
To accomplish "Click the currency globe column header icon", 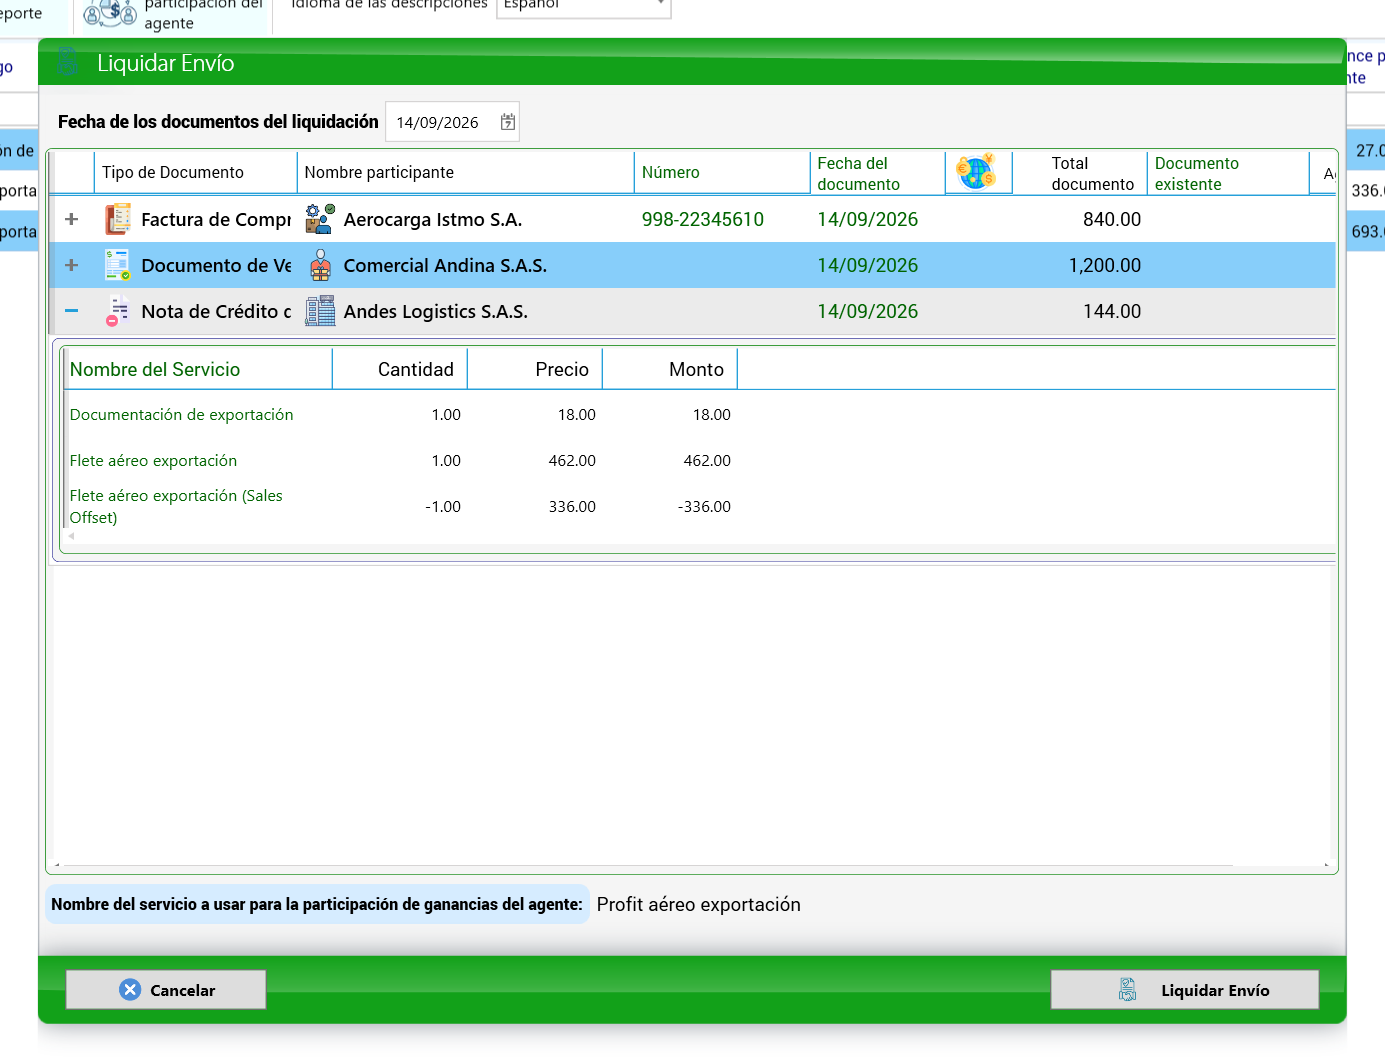I will (976, 172).
